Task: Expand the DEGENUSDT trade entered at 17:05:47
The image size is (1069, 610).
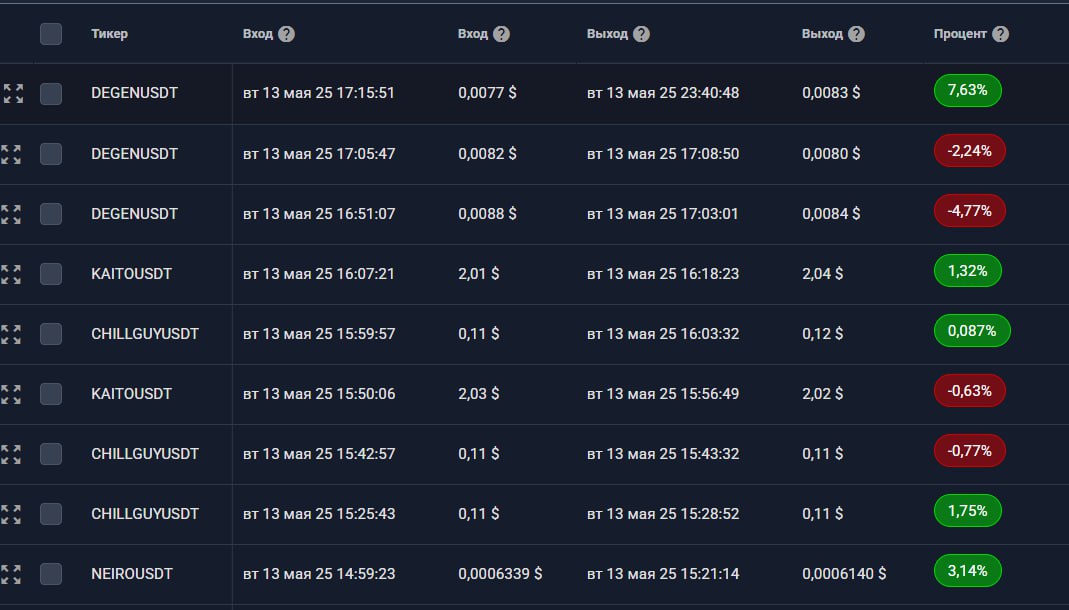Action: pyautogui.click(x=11, y=154)
